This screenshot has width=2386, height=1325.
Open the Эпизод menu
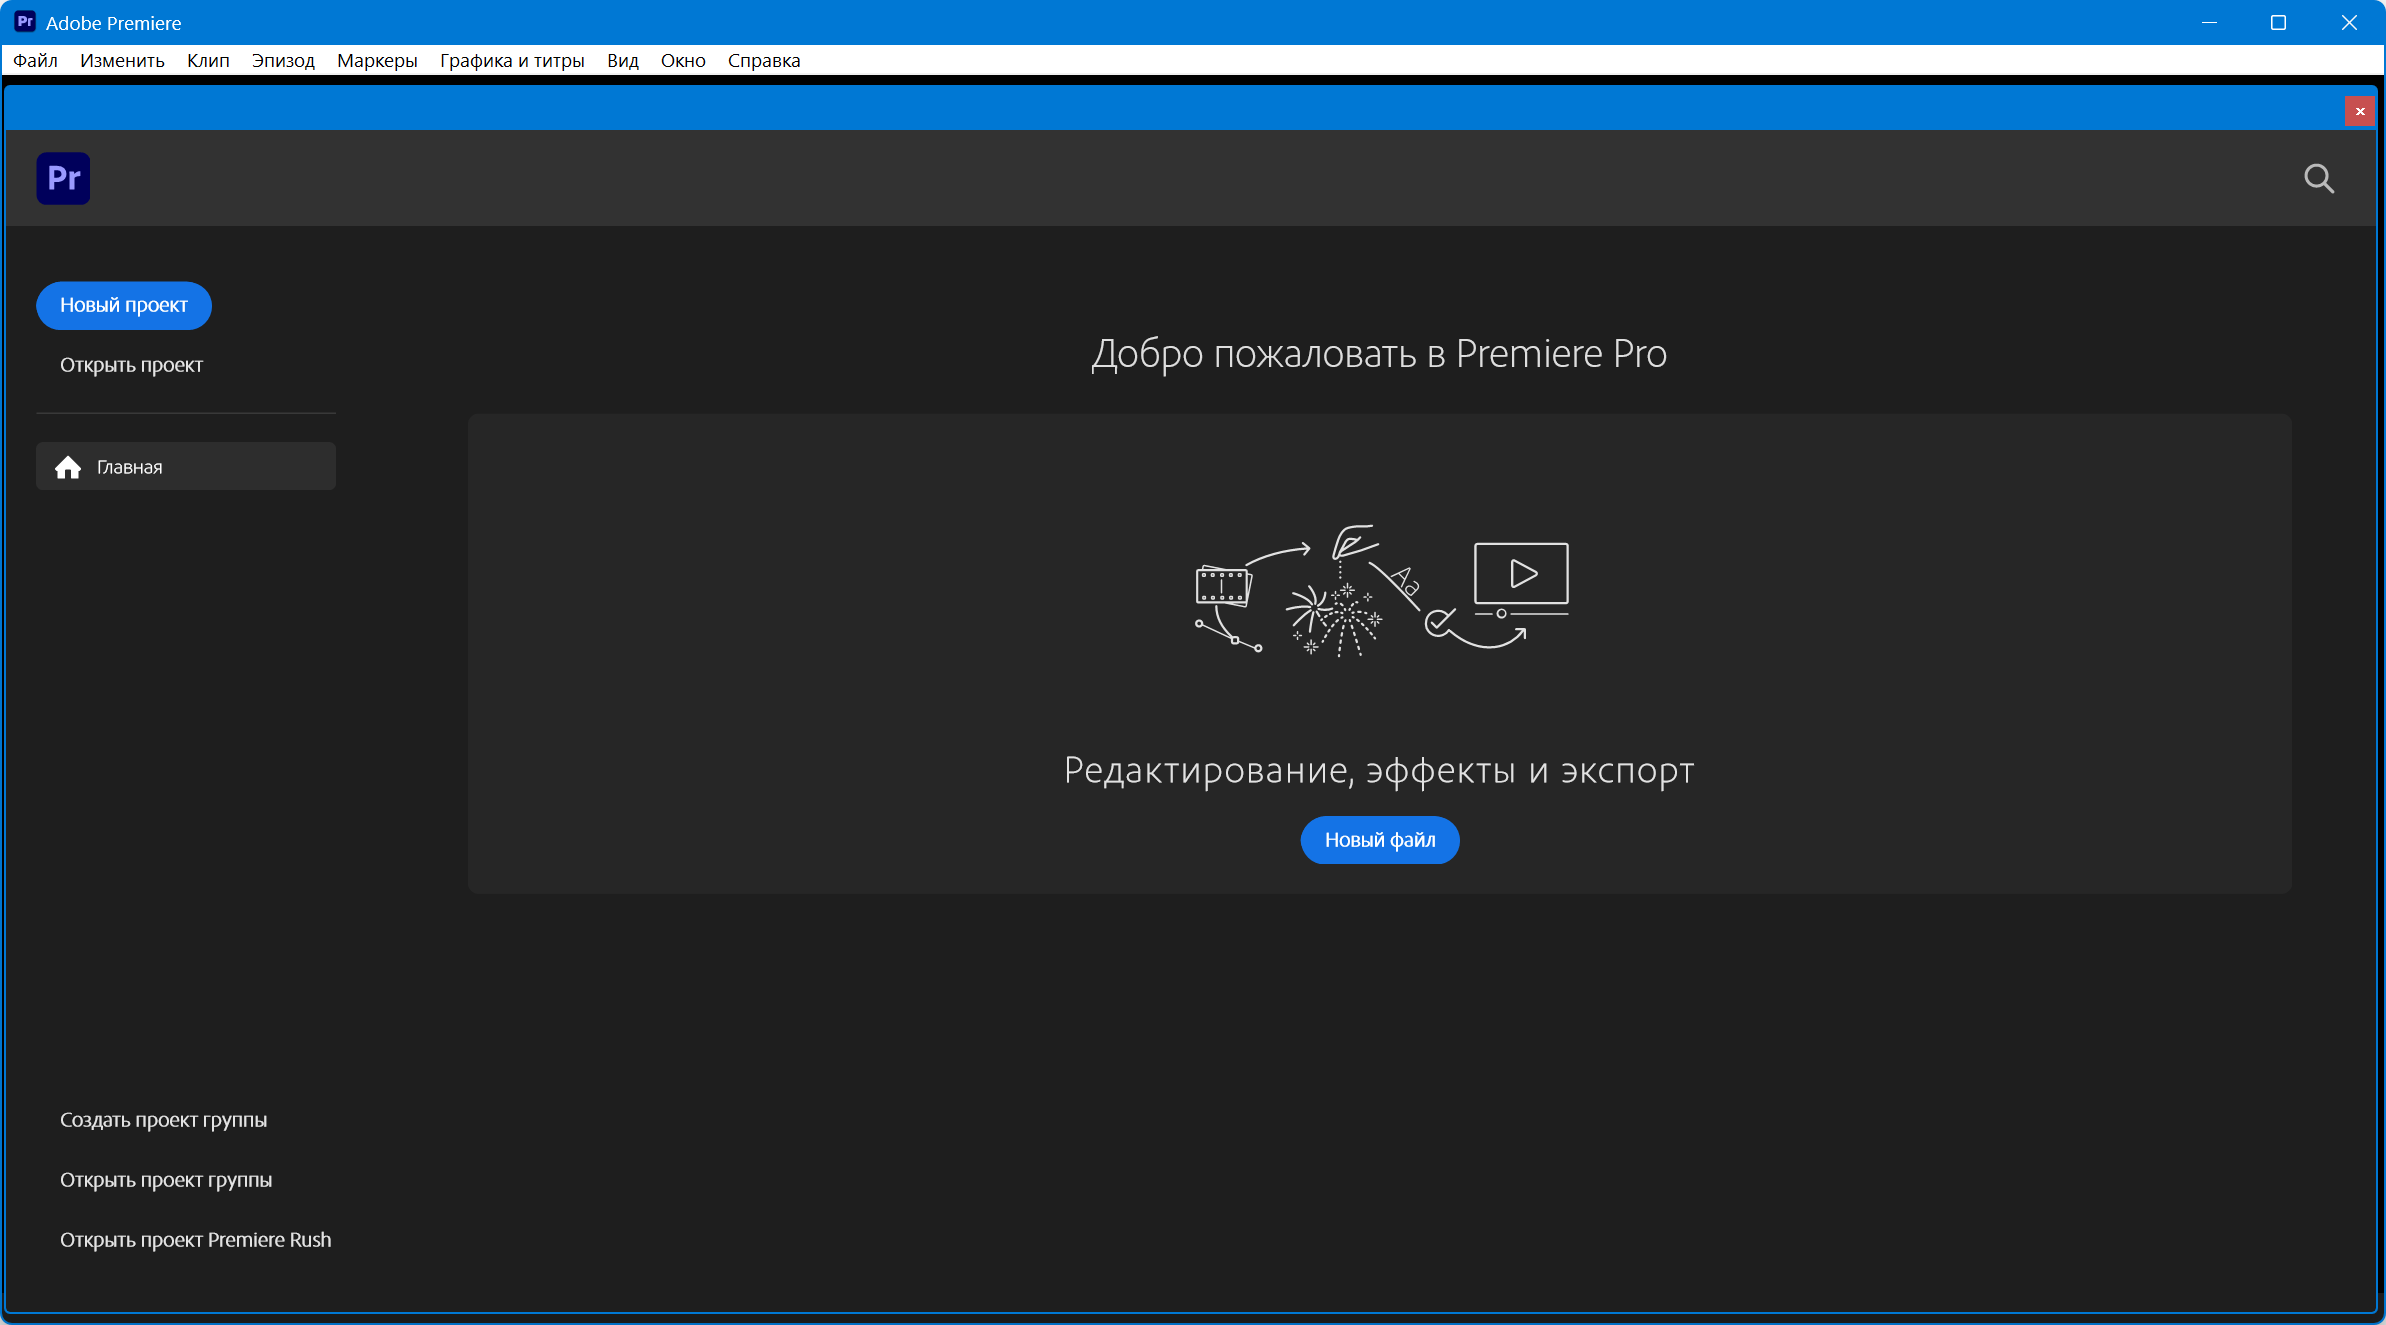[x=283, y=60]
